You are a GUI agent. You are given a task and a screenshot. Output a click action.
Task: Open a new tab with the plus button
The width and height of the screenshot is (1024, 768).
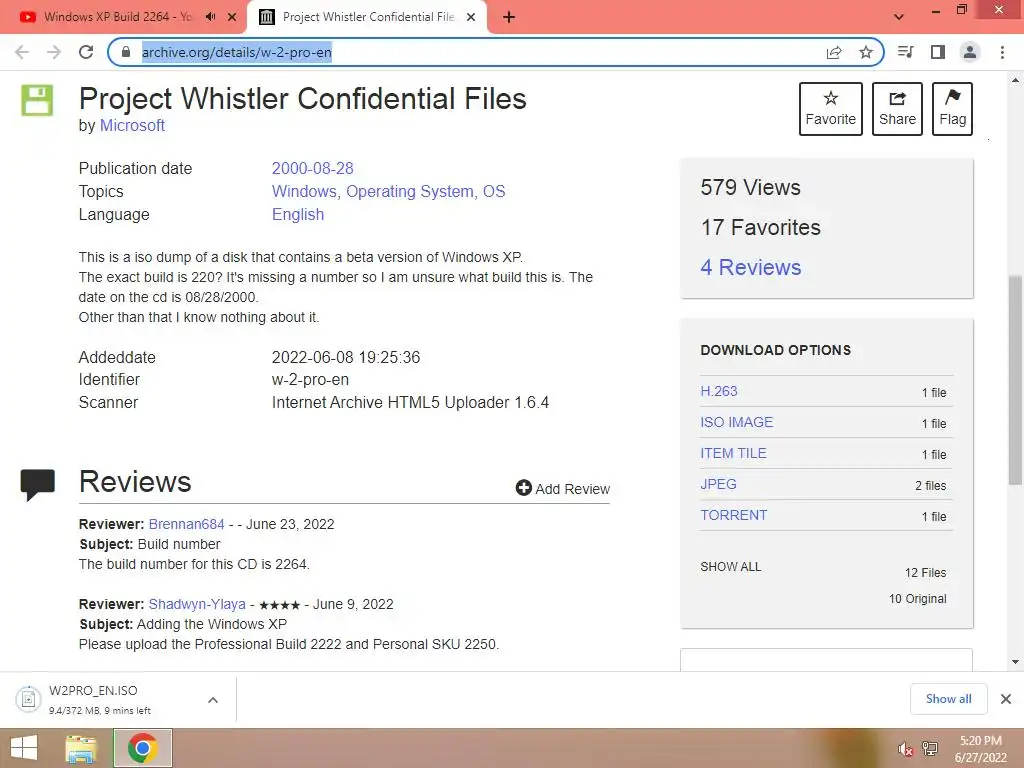[x=509, y=17]
